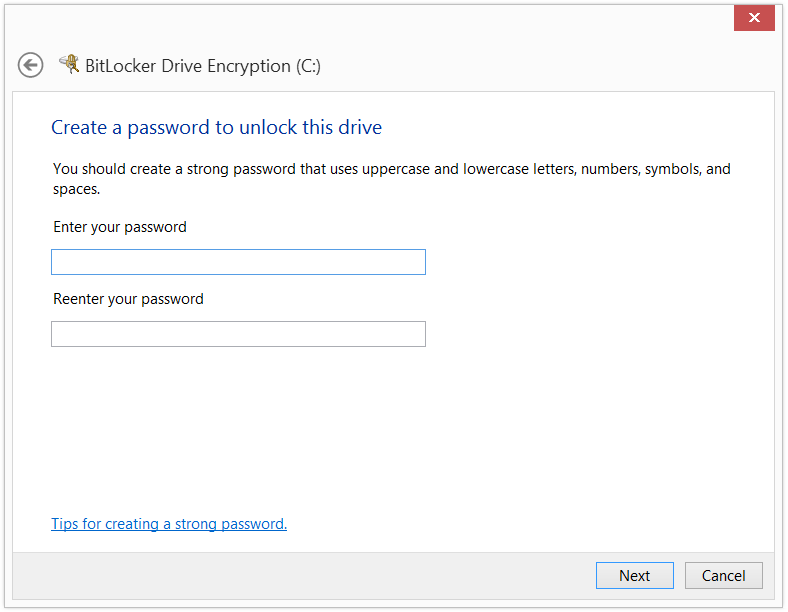
Task: Click the word numbers in the password guidance
Action: pyautogui.click(x=611, y=169)
